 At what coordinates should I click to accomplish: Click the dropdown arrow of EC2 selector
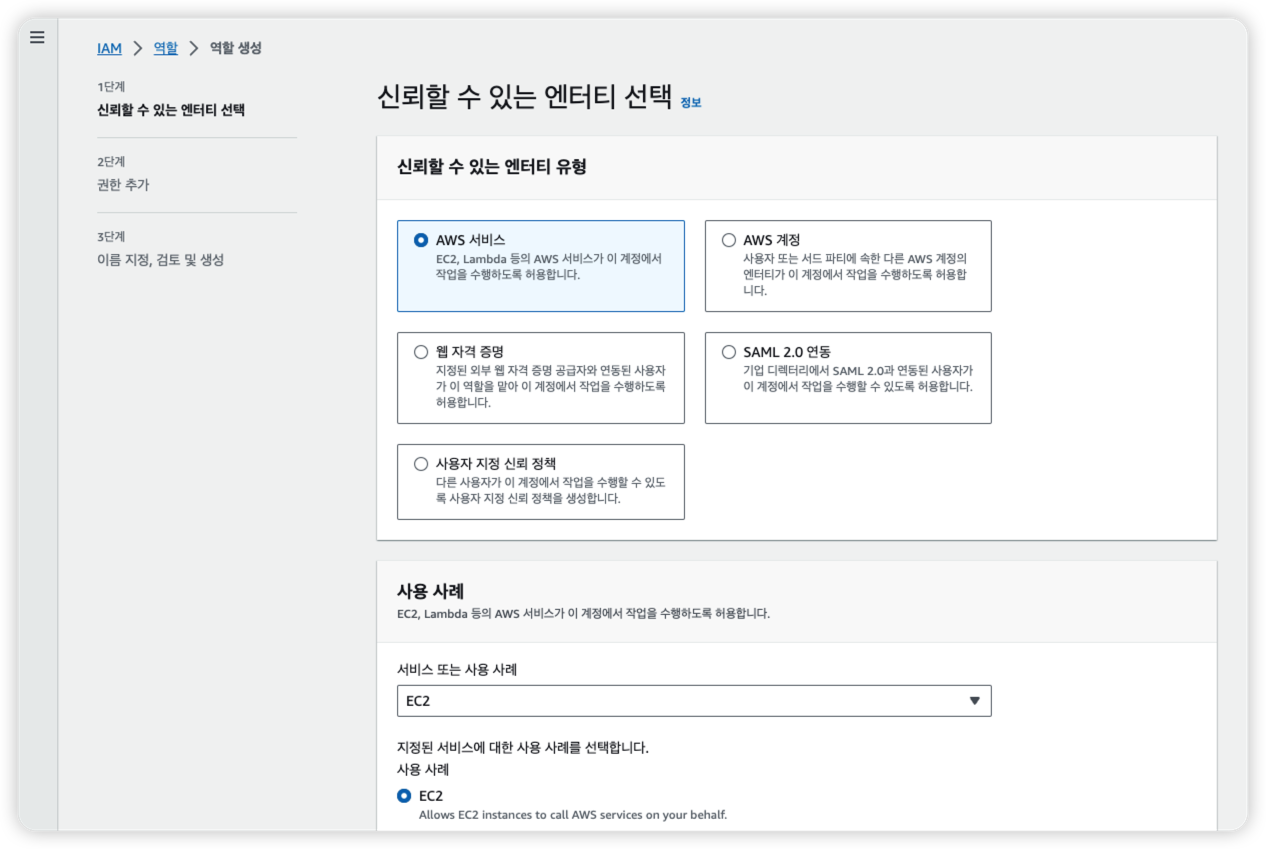(975, 701)
